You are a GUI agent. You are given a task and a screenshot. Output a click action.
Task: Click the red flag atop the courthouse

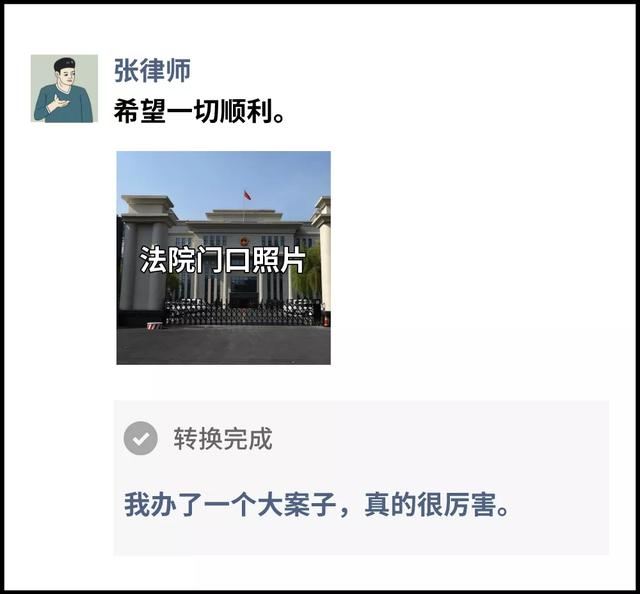247,195
